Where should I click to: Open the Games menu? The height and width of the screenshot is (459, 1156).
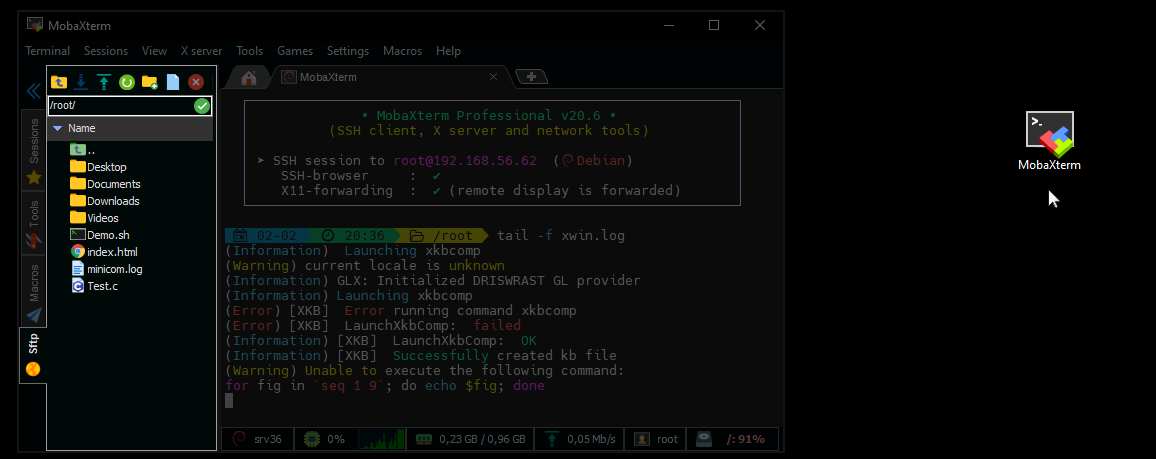295,51
